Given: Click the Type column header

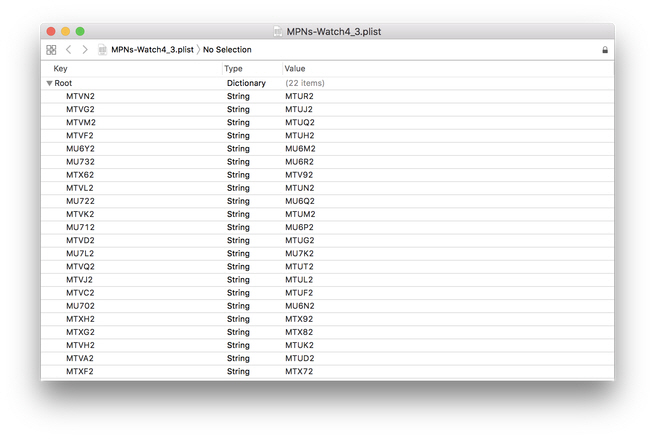Looking at the screenshot, I should click(233, 69).
